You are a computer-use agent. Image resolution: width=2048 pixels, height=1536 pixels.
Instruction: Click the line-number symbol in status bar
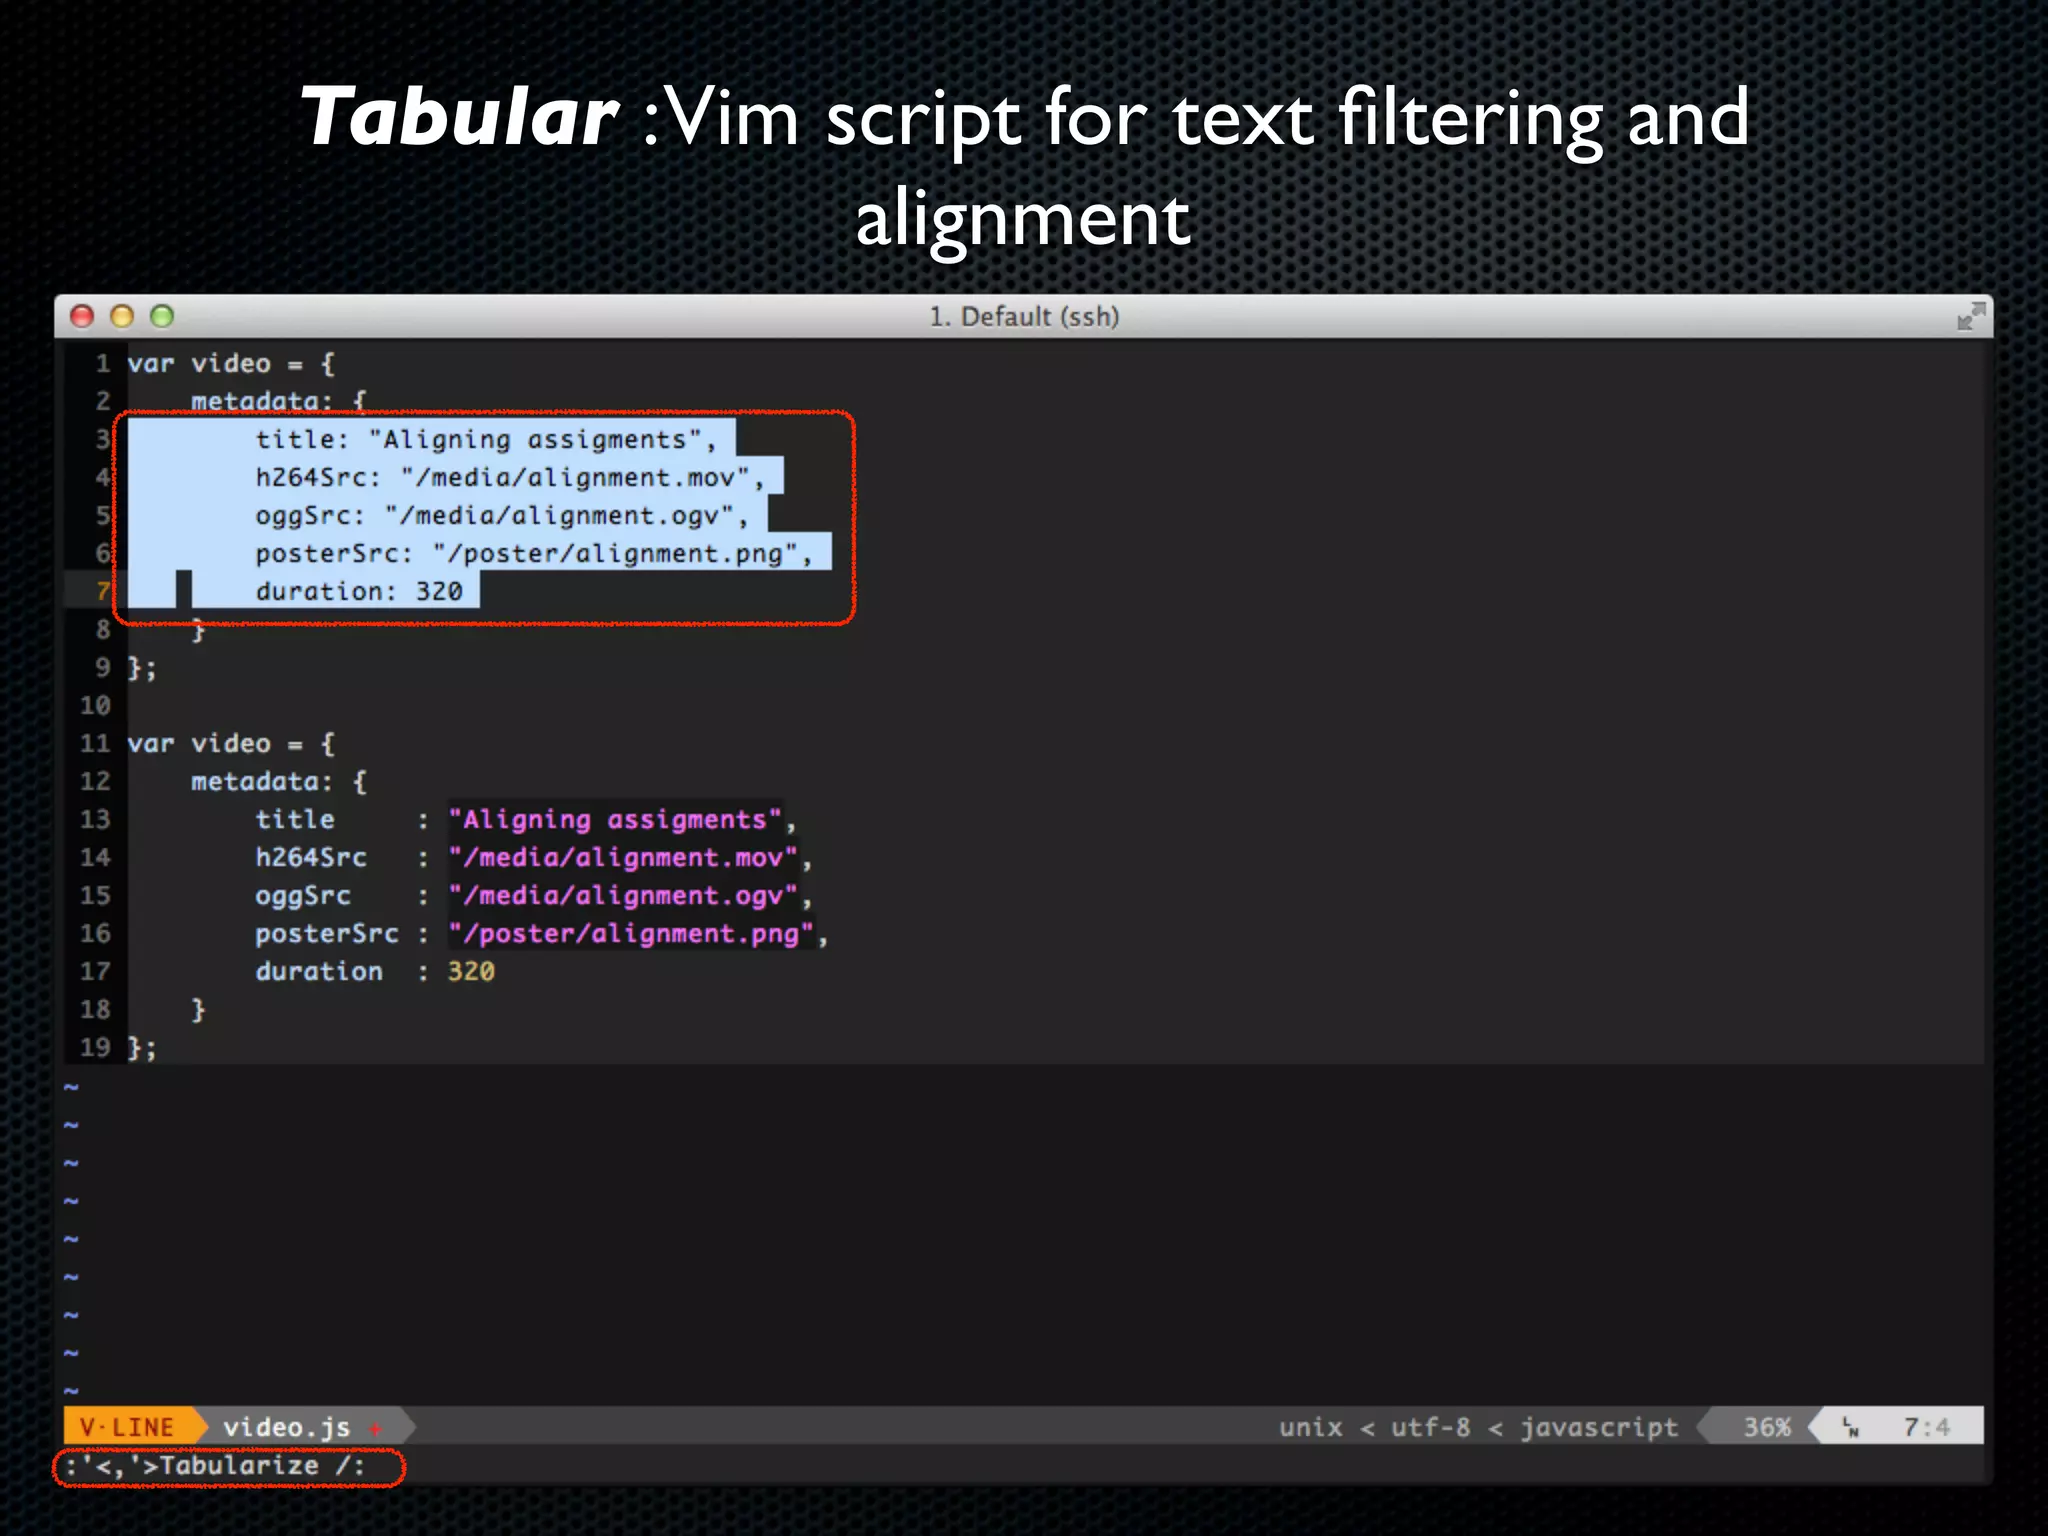pyautogui.click(x=1851, y=1427)
